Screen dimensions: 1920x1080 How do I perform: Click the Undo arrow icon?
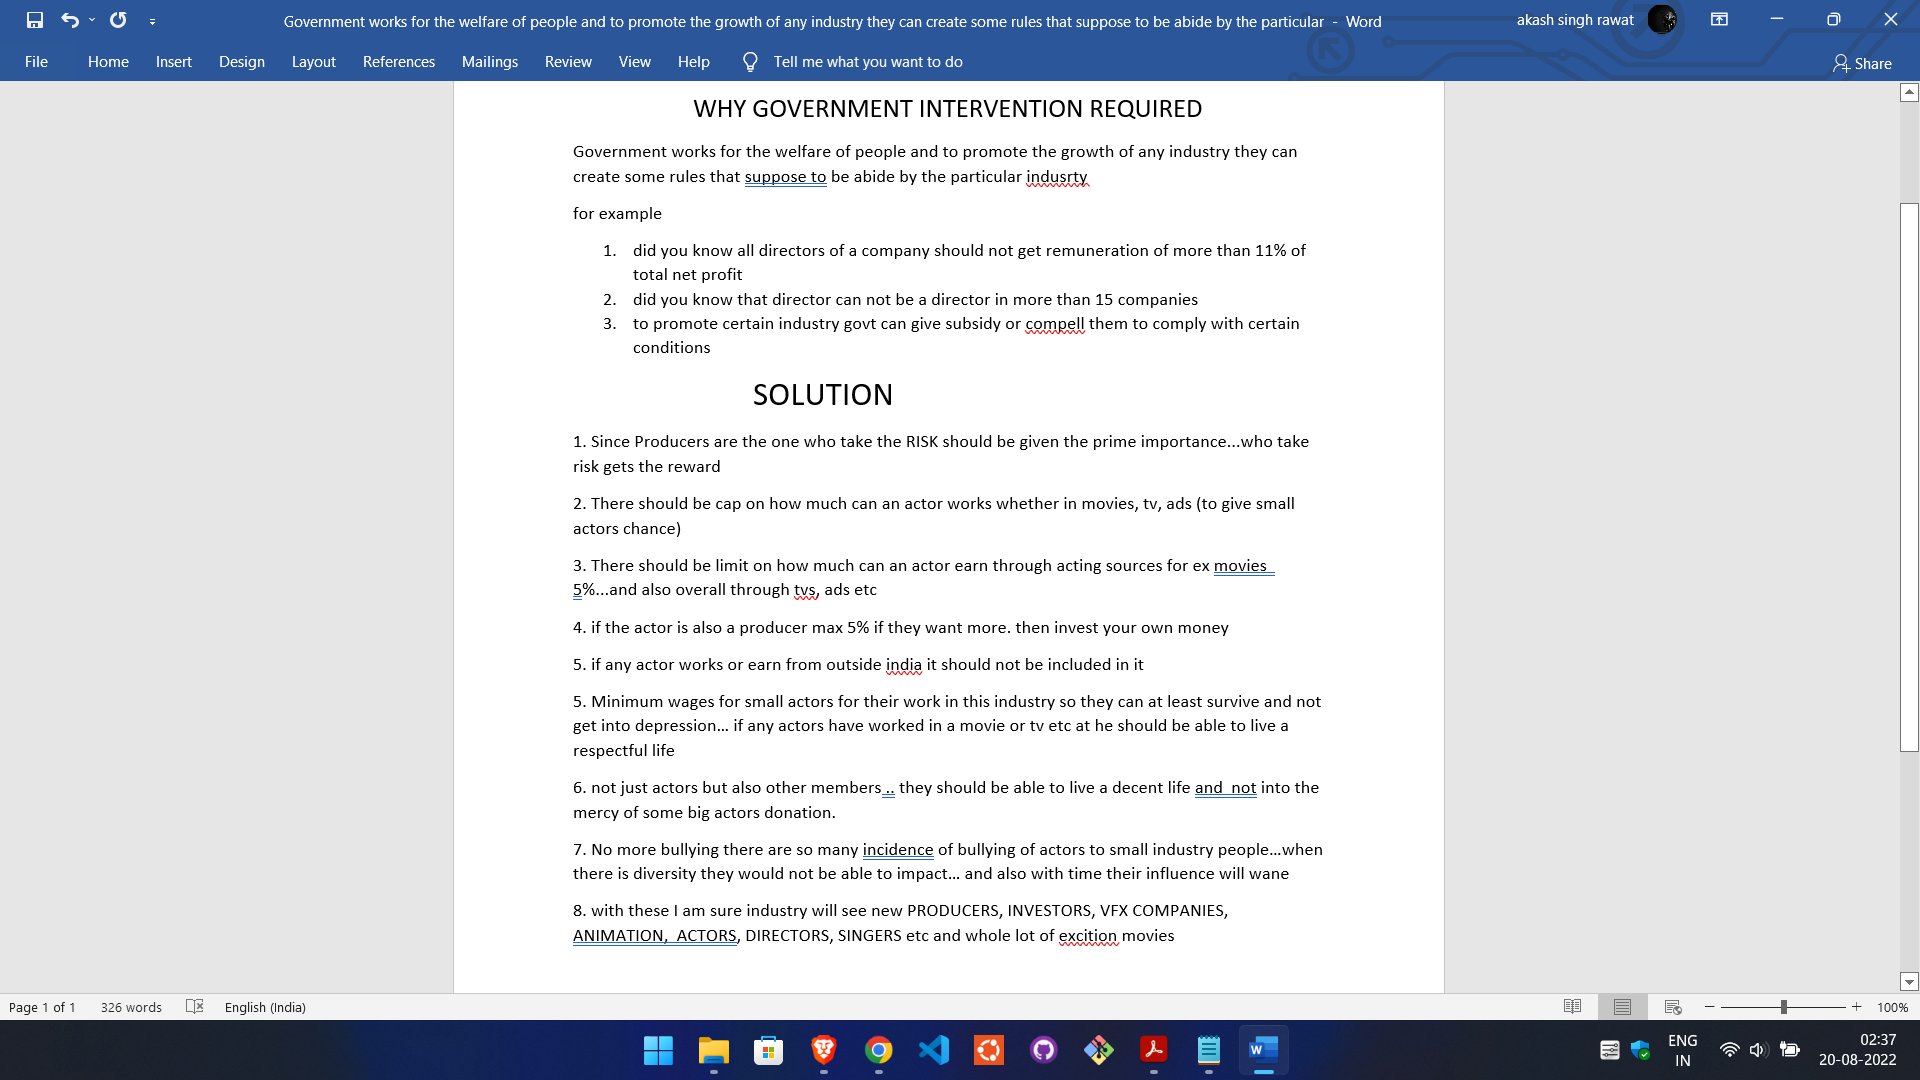click(x=69, y=20)
